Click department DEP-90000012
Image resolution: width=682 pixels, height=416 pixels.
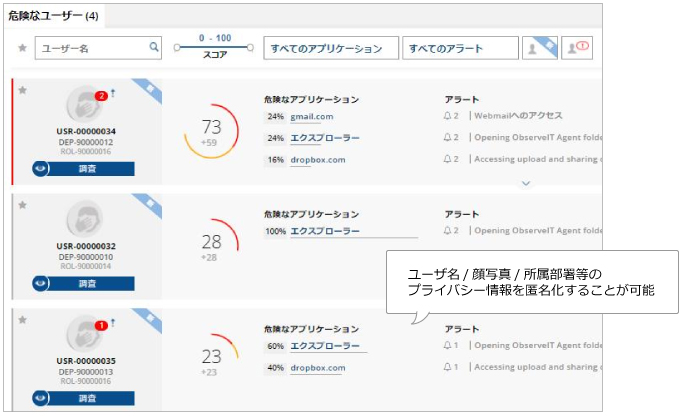(86, 142)
